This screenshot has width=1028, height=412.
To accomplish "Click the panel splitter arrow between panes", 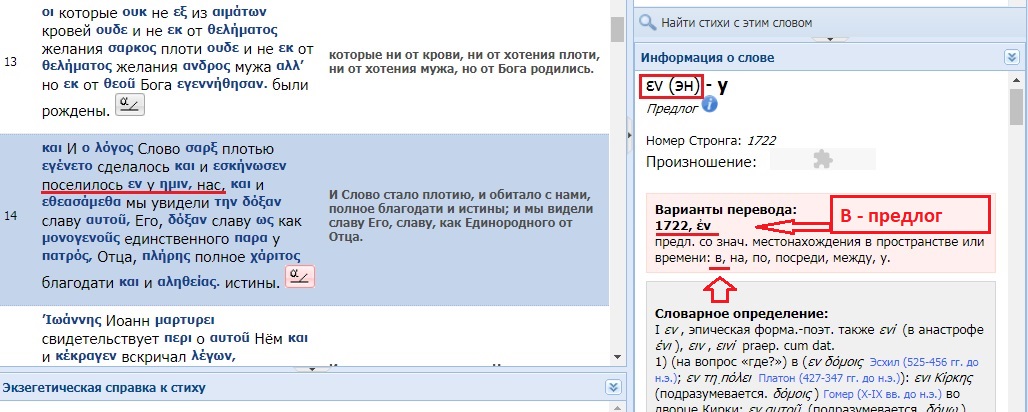I will tap(628, 135).
